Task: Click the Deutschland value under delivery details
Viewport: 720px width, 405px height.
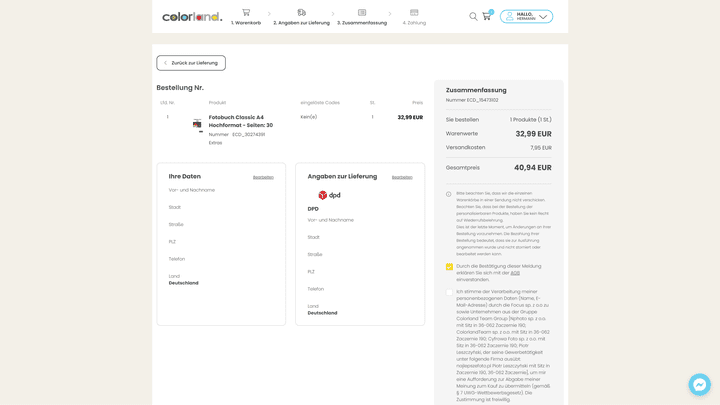Action: click(322, 313)
